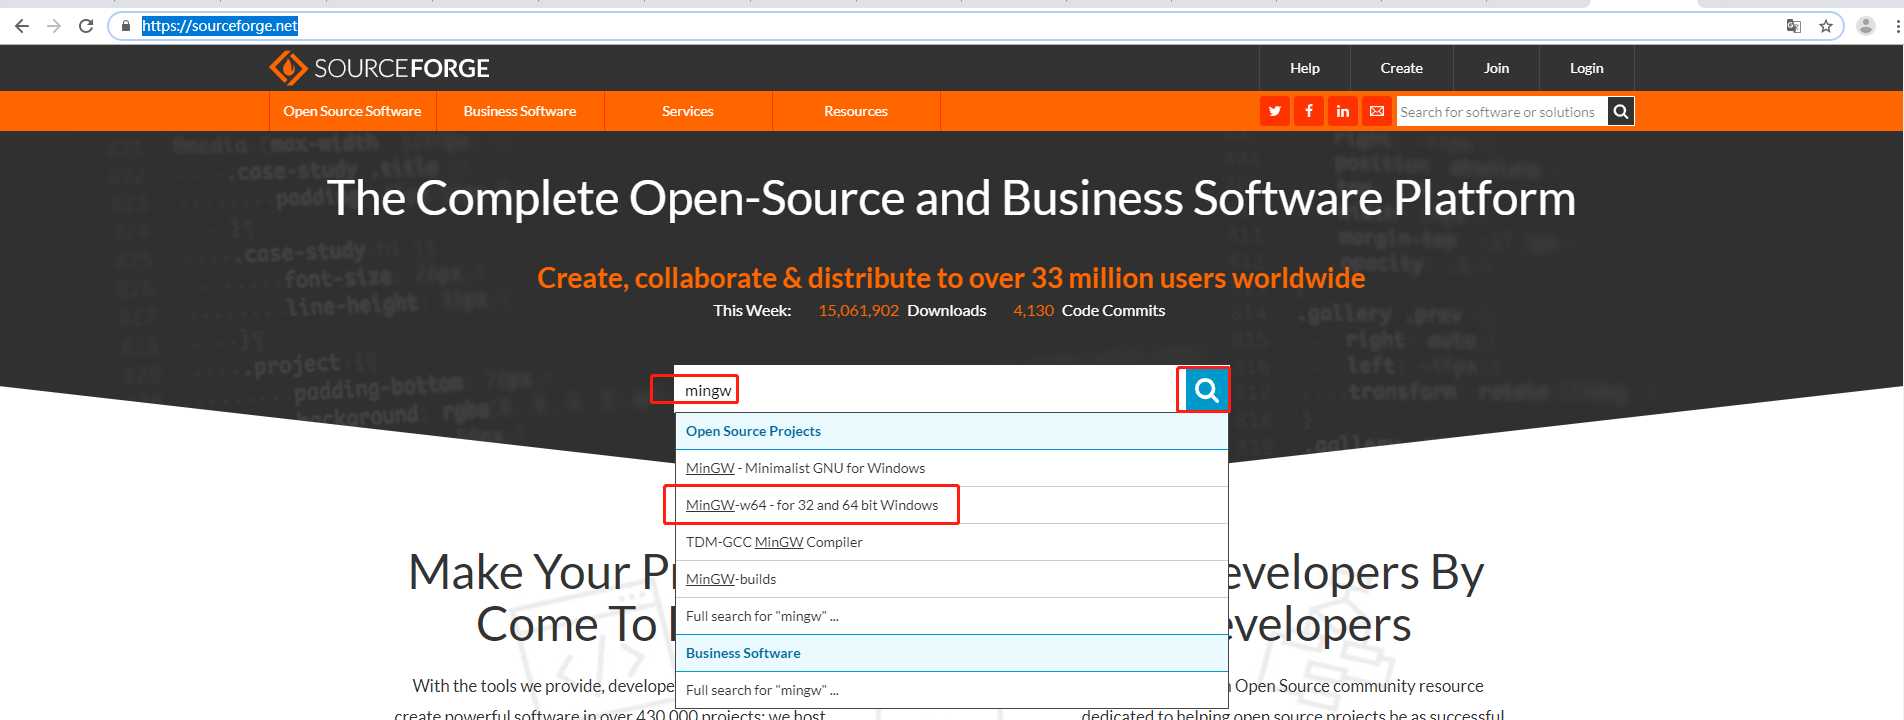
Task: Click the Login link
Action: 1586,68
